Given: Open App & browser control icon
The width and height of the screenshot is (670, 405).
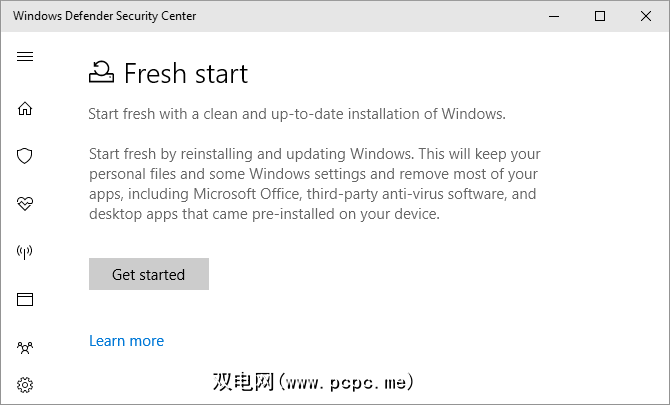Looking at the screenshot, I should pos(25,299).
